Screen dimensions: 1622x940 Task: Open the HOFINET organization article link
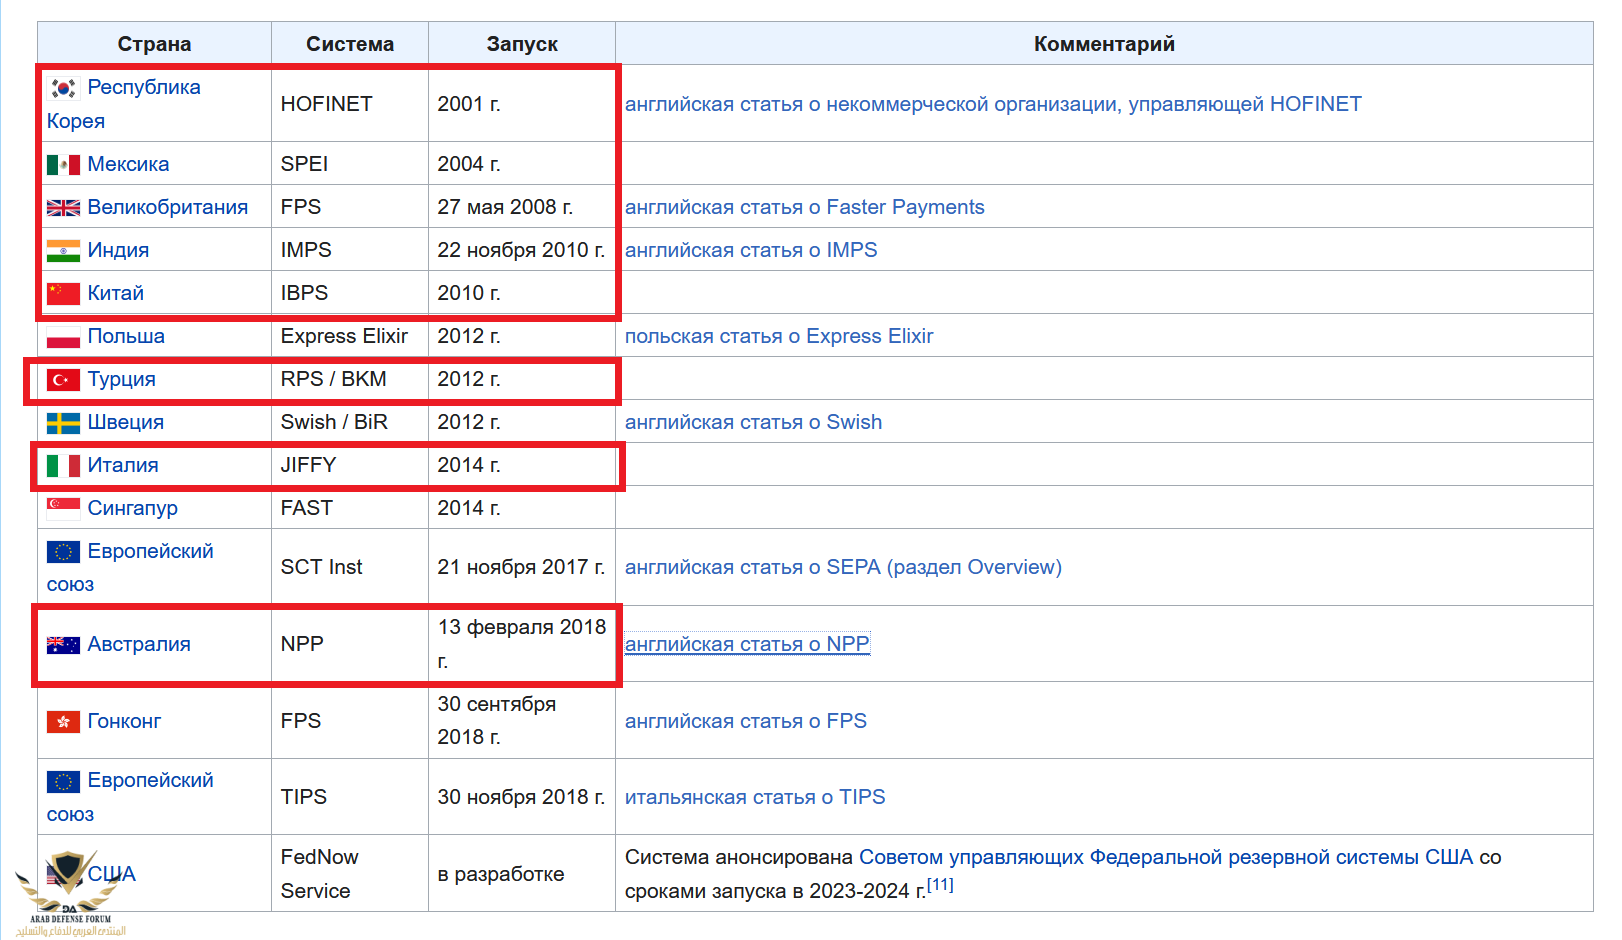992,104
